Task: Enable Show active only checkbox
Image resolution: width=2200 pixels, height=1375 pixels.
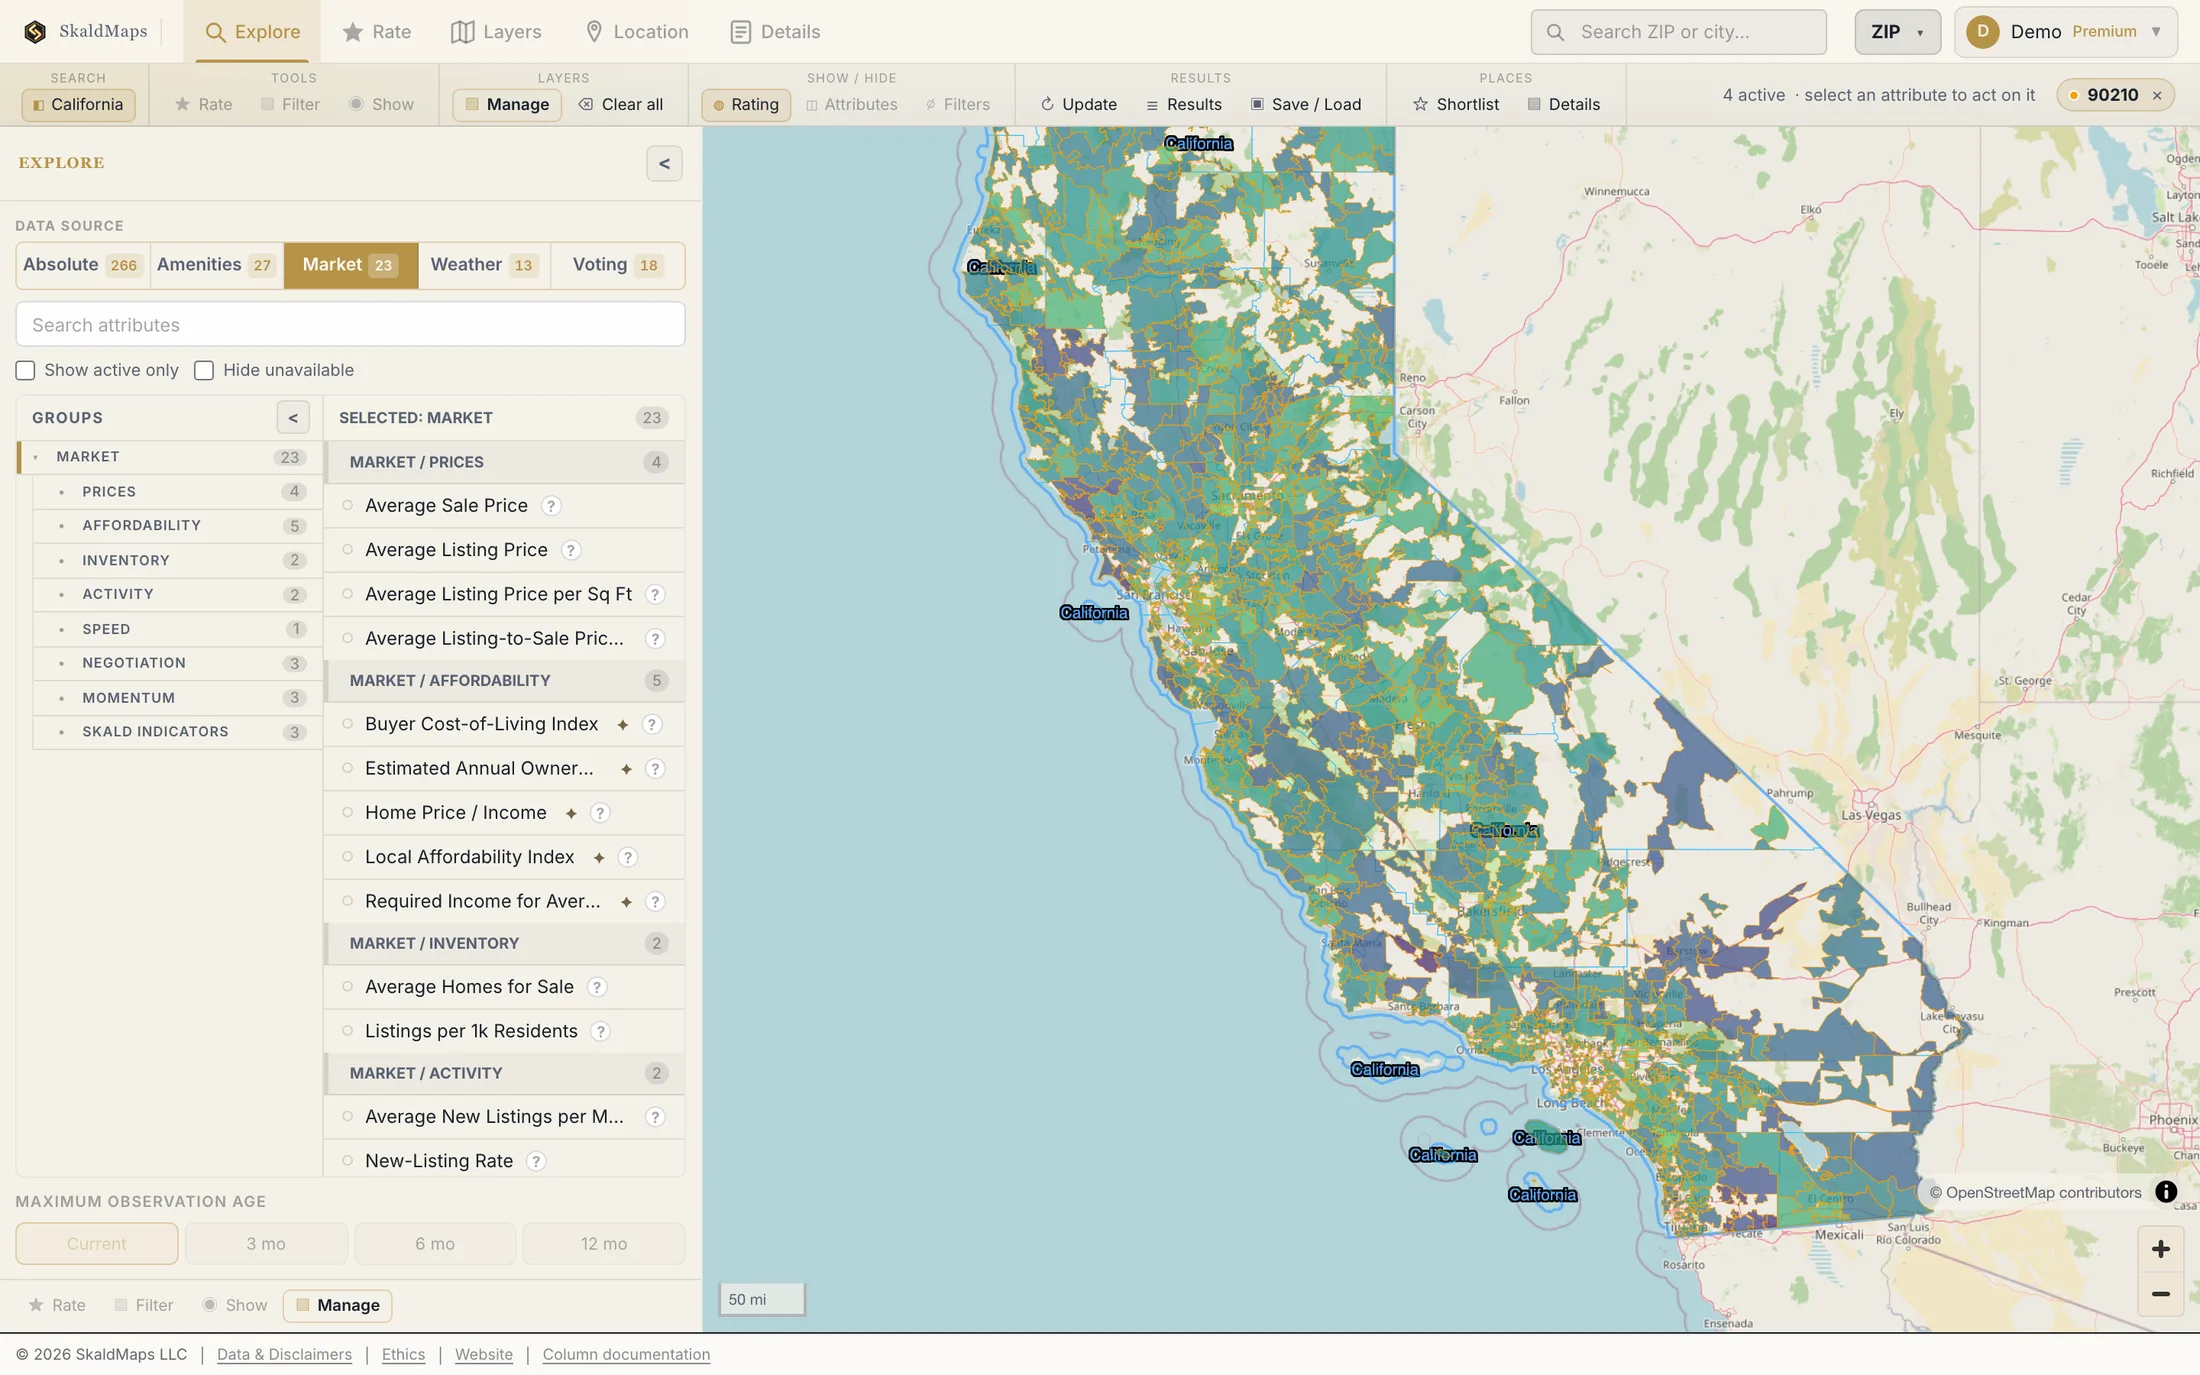Action: click(25, 371)
